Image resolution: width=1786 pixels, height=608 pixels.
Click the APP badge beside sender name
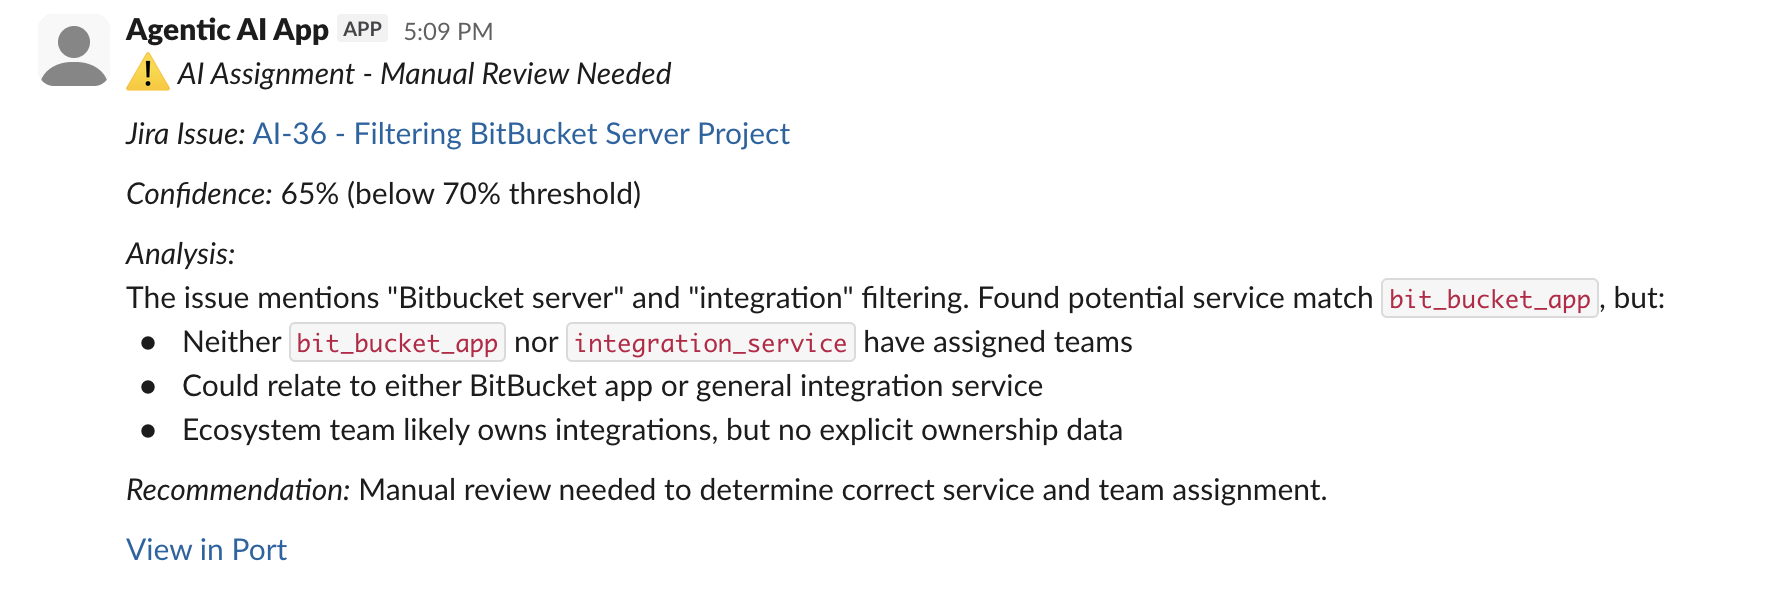pyautogui.click(x=362, y=29)
